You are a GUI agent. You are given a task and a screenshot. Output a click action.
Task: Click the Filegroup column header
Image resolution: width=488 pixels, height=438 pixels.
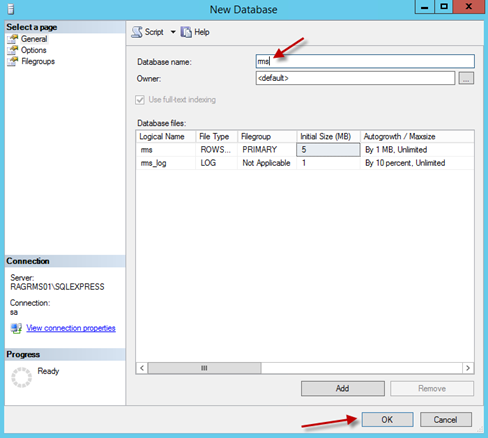pos(267,136)
